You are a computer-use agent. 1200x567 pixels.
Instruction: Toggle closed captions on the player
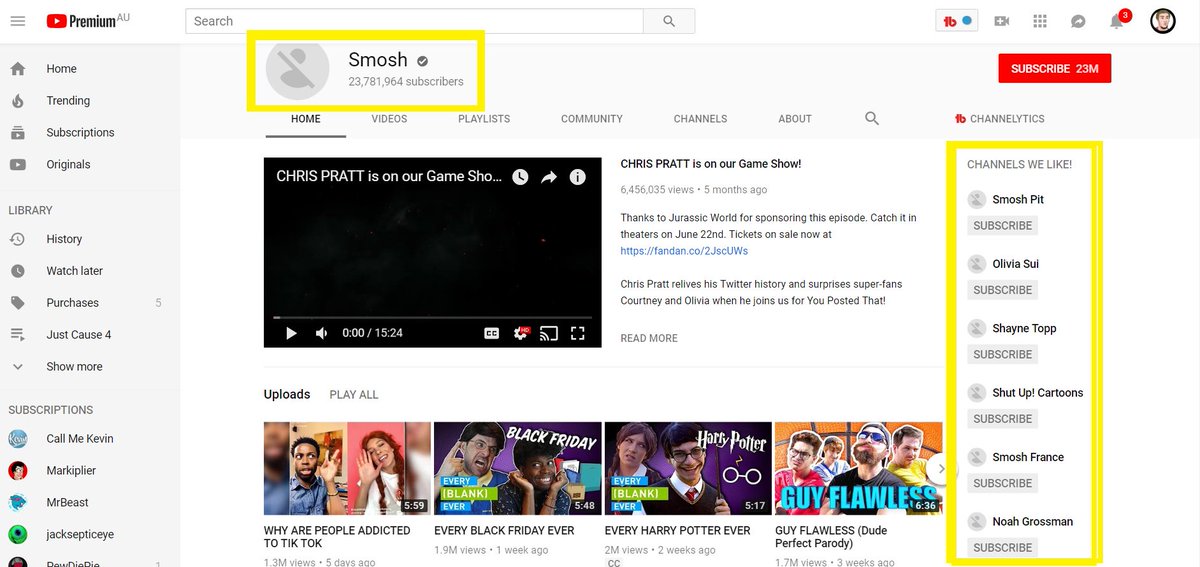(492, 333)
